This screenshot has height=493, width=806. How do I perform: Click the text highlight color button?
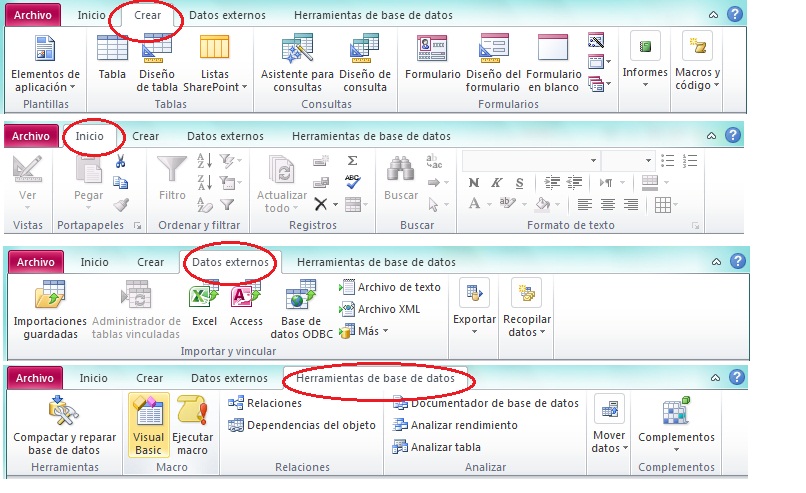pyautogui.click(x=507, y=204)
